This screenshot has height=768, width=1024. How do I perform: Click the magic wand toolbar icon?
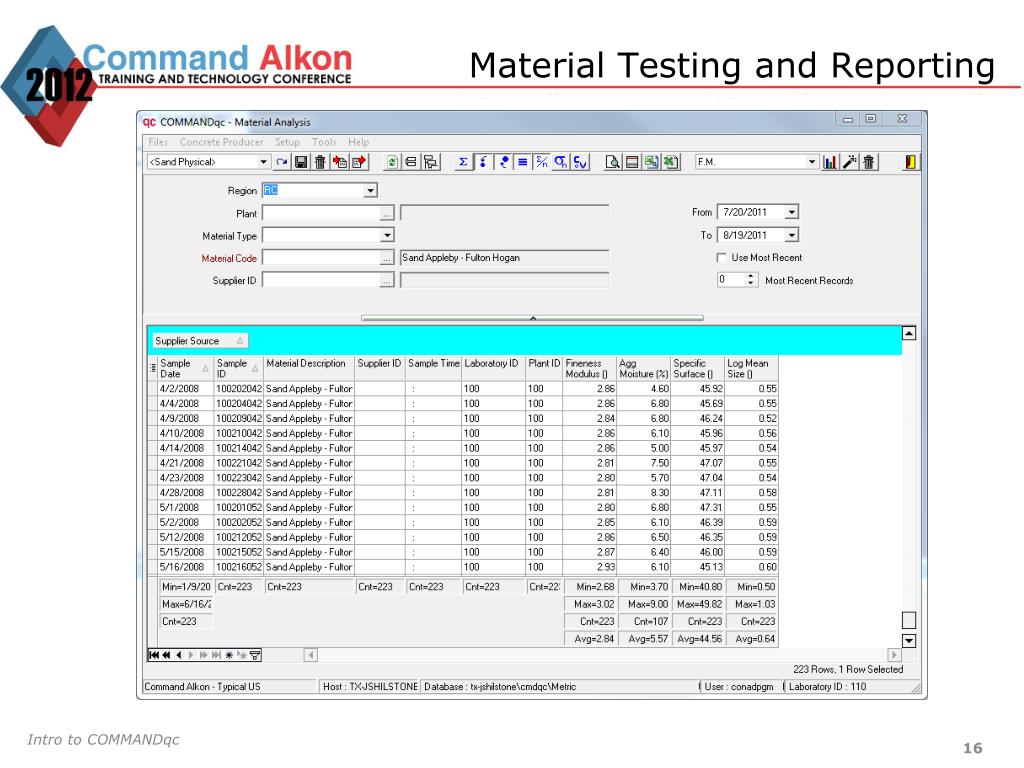(x=849, y=162)
